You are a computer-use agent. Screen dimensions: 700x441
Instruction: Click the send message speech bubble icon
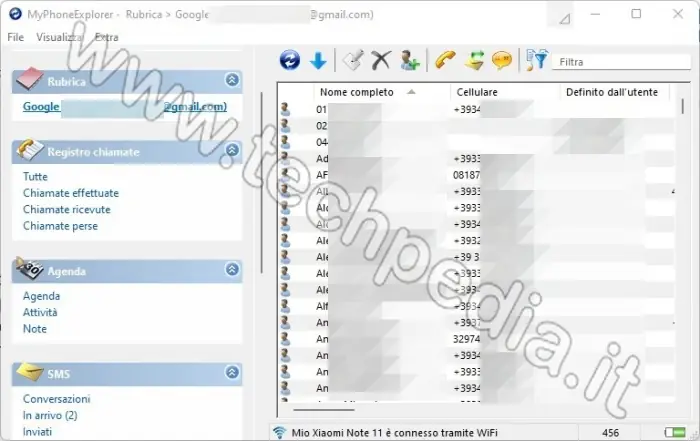pyautogui.click(x=502, y=60)
